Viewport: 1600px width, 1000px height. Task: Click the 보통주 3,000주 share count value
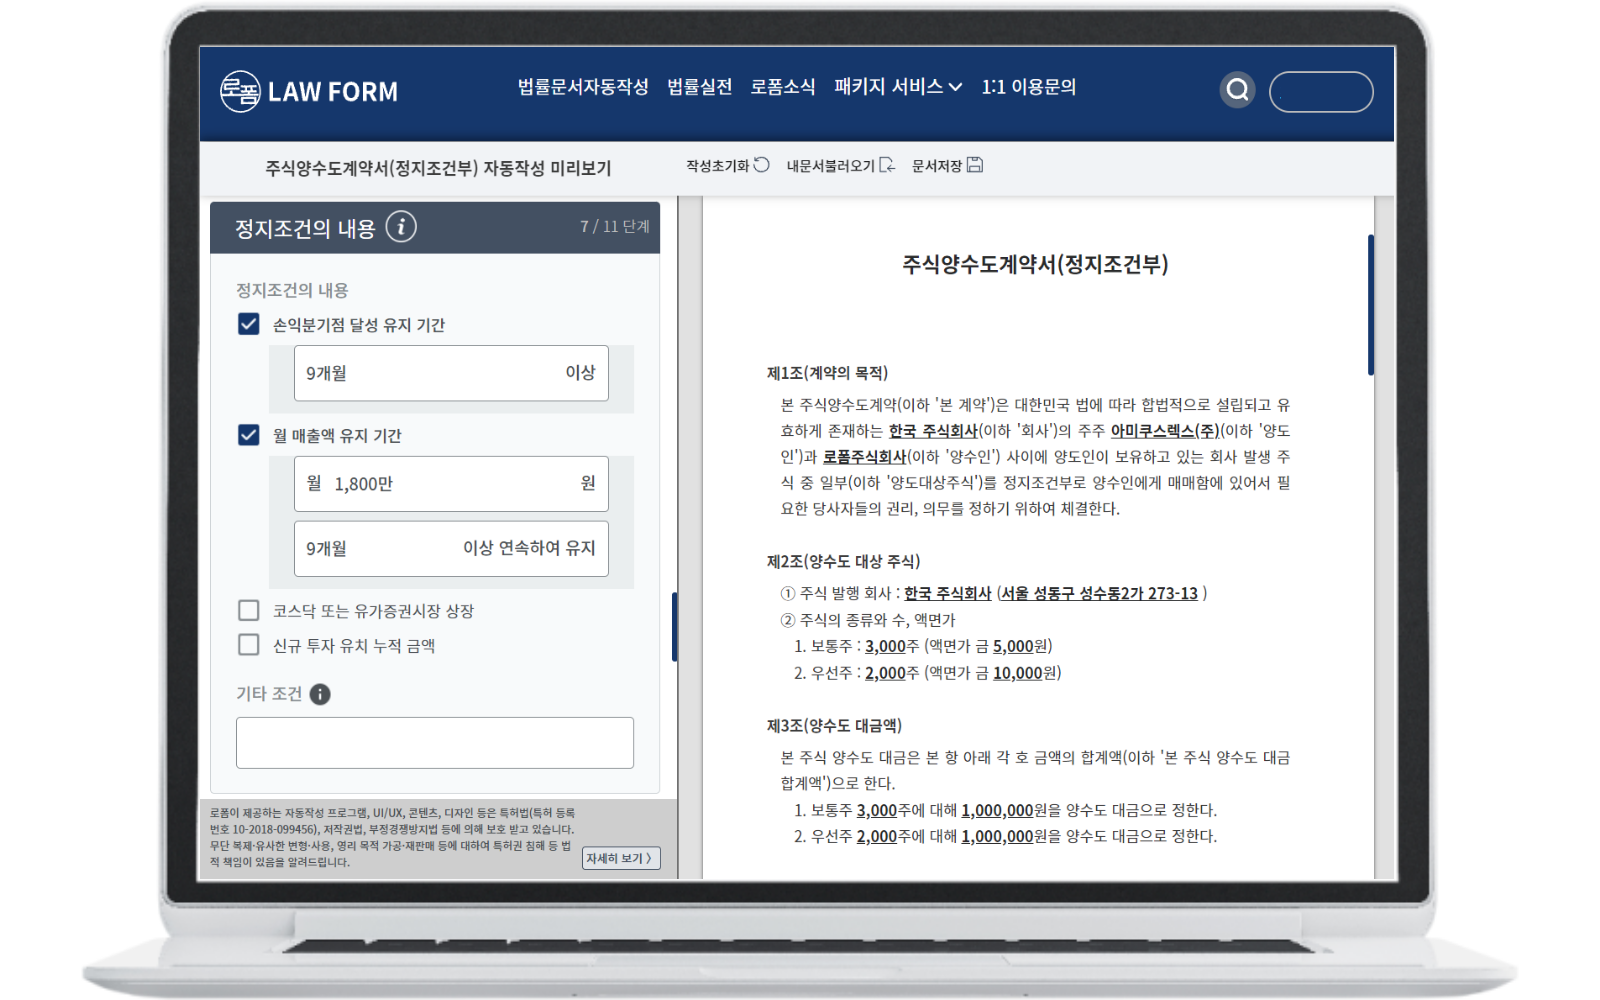click(885, 647)
